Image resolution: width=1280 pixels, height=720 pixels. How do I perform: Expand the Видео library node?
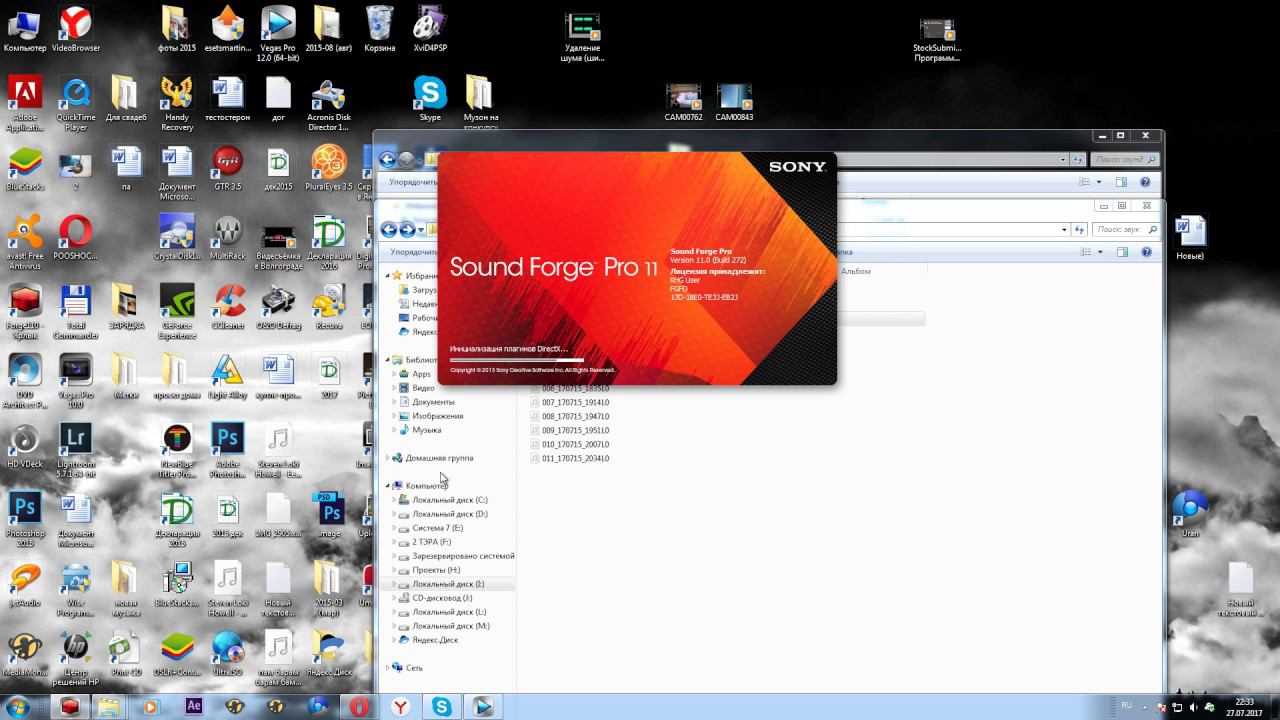(393, 388)
